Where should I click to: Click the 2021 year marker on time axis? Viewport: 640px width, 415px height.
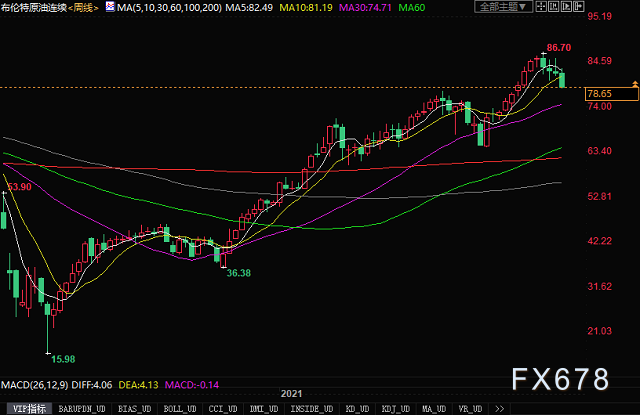coord(291,394)
